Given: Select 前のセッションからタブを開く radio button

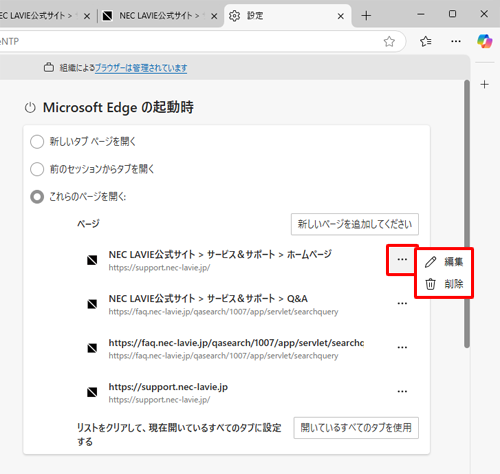Looking at the screenshot, I should pos(37,169).
